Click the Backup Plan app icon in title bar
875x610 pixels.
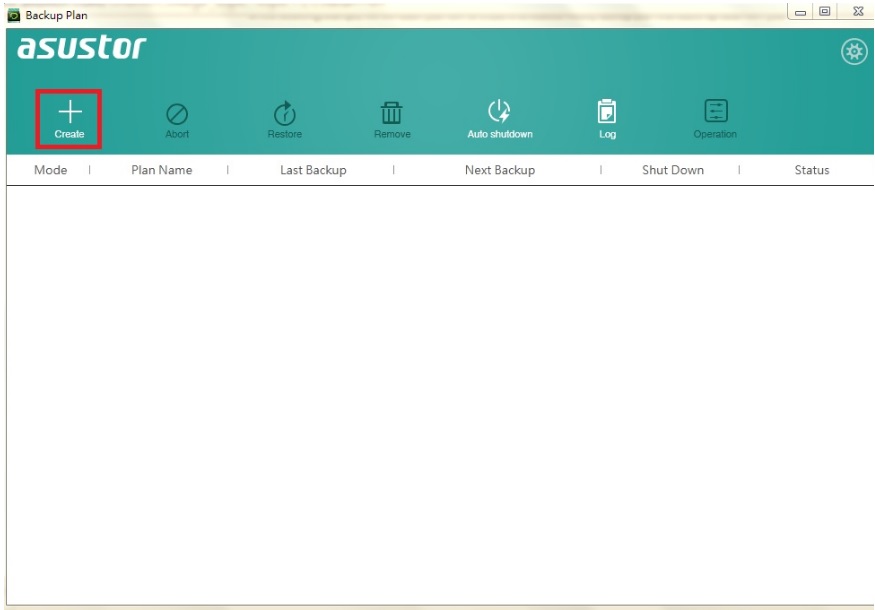point(13,15)
